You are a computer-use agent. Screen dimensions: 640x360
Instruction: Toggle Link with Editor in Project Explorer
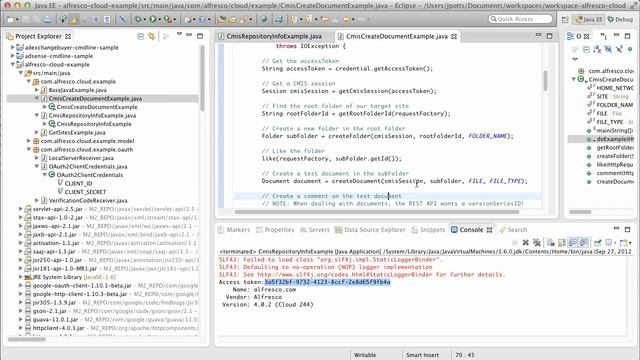point(151,36)
